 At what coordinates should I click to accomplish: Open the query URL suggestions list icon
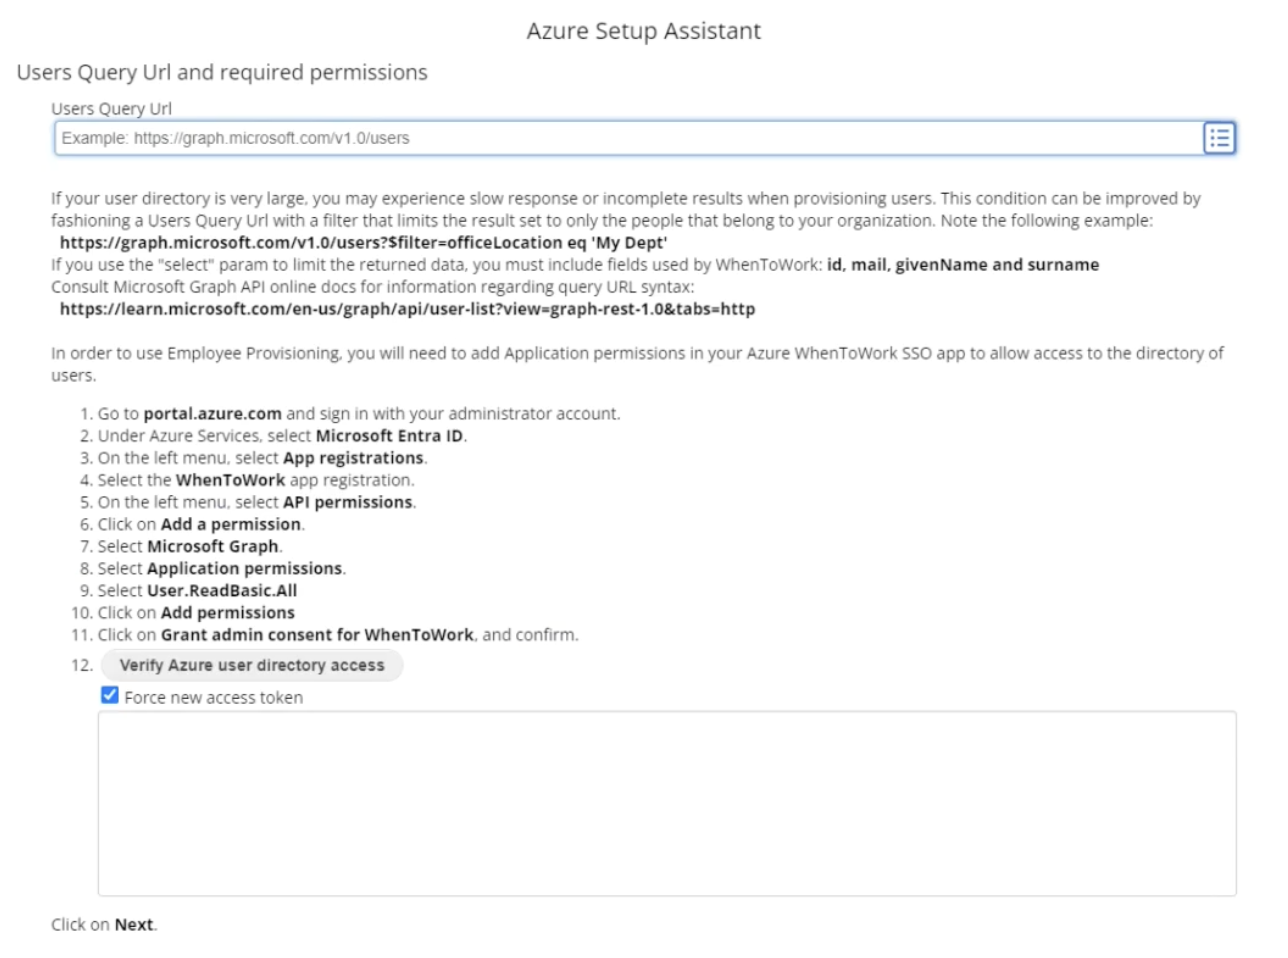1219,138
